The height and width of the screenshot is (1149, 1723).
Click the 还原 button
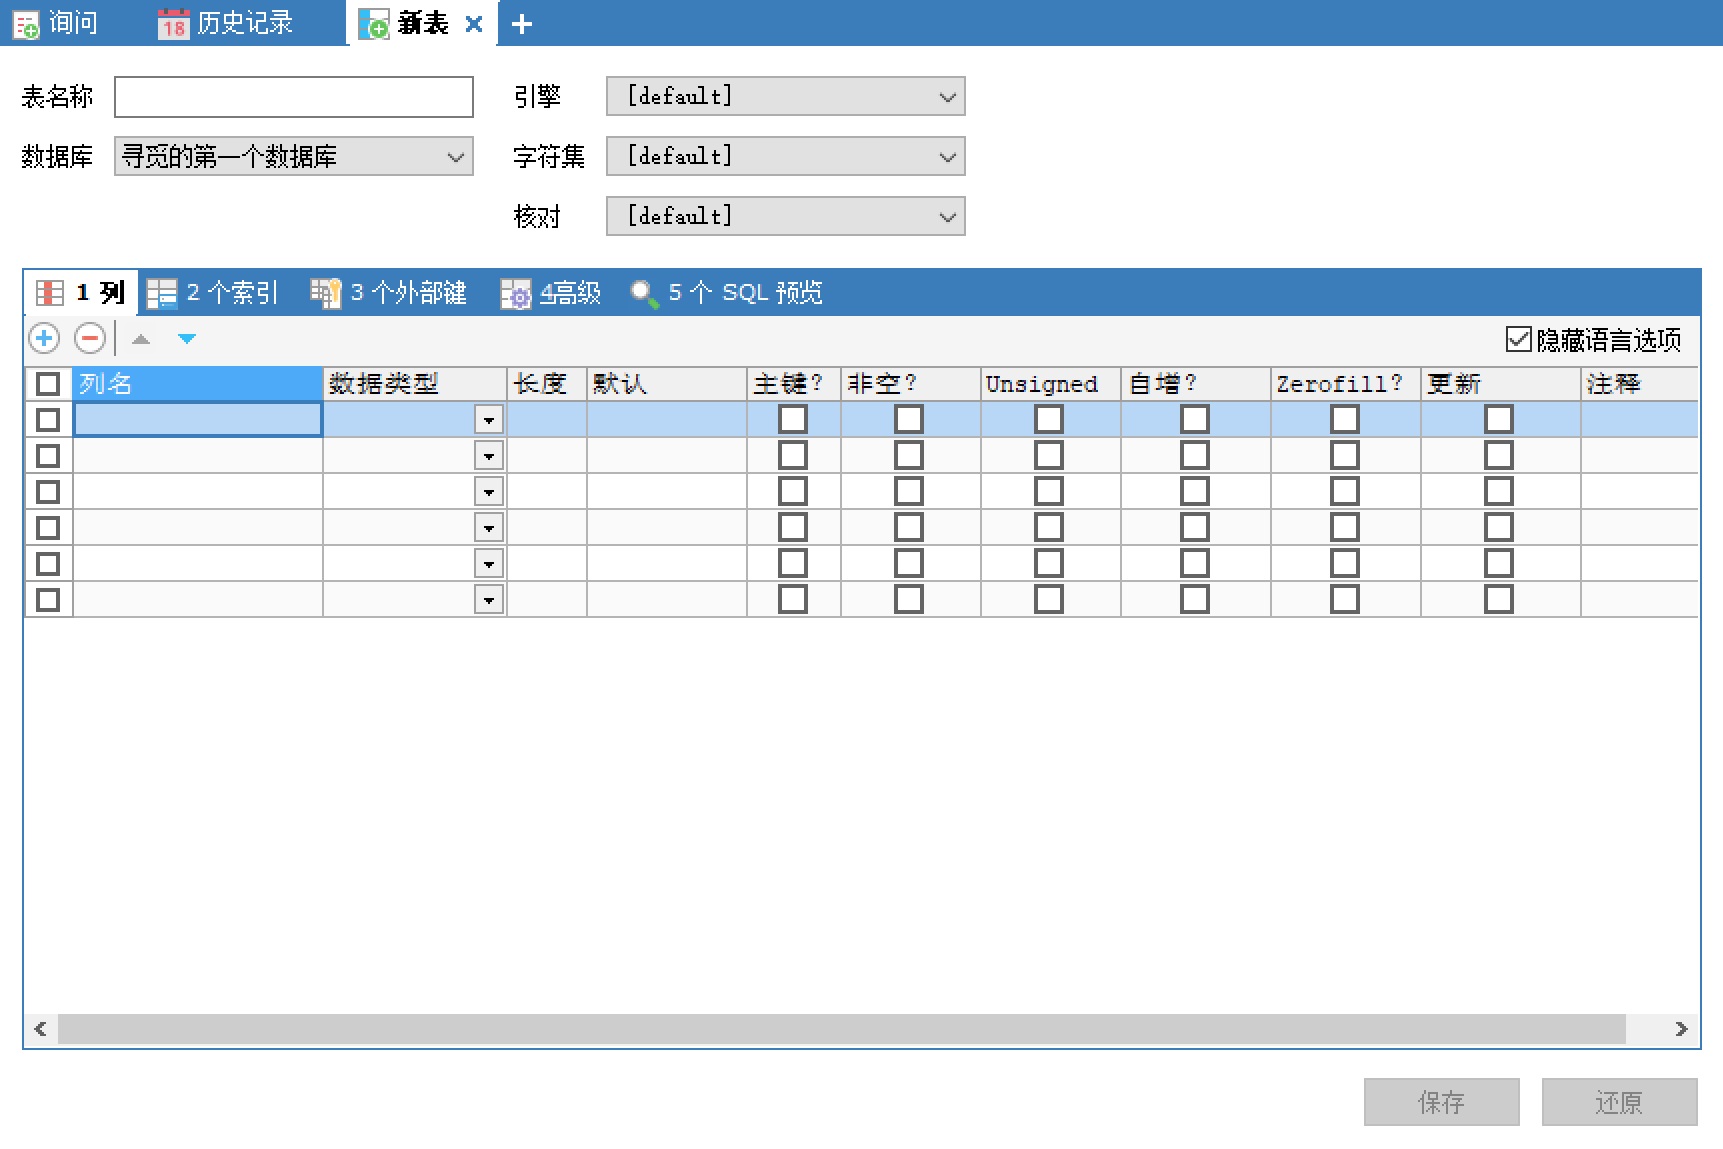tap(1620, 1102)
